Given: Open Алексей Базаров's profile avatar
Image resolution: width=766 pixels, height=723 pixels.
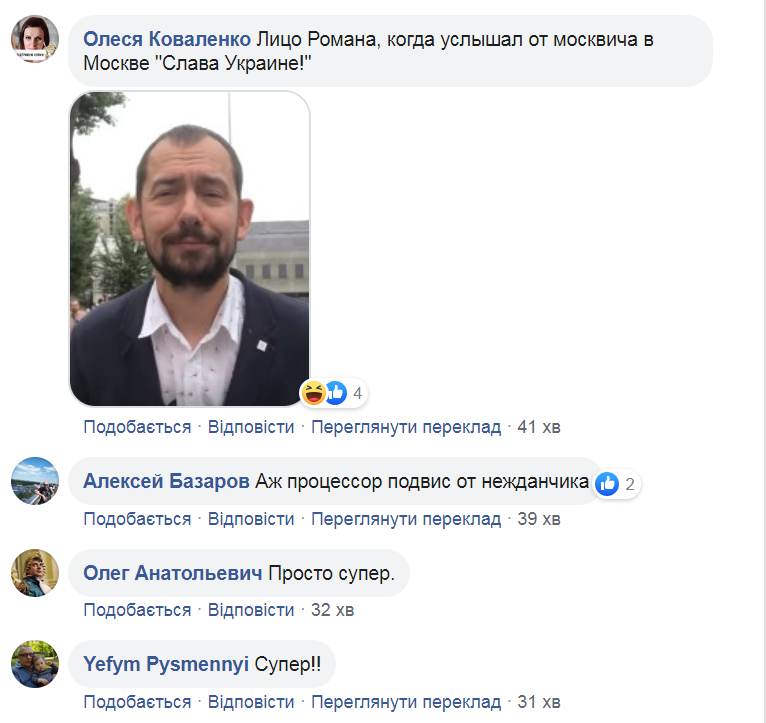Looking at the screenshot, I should tap(35, 481).
